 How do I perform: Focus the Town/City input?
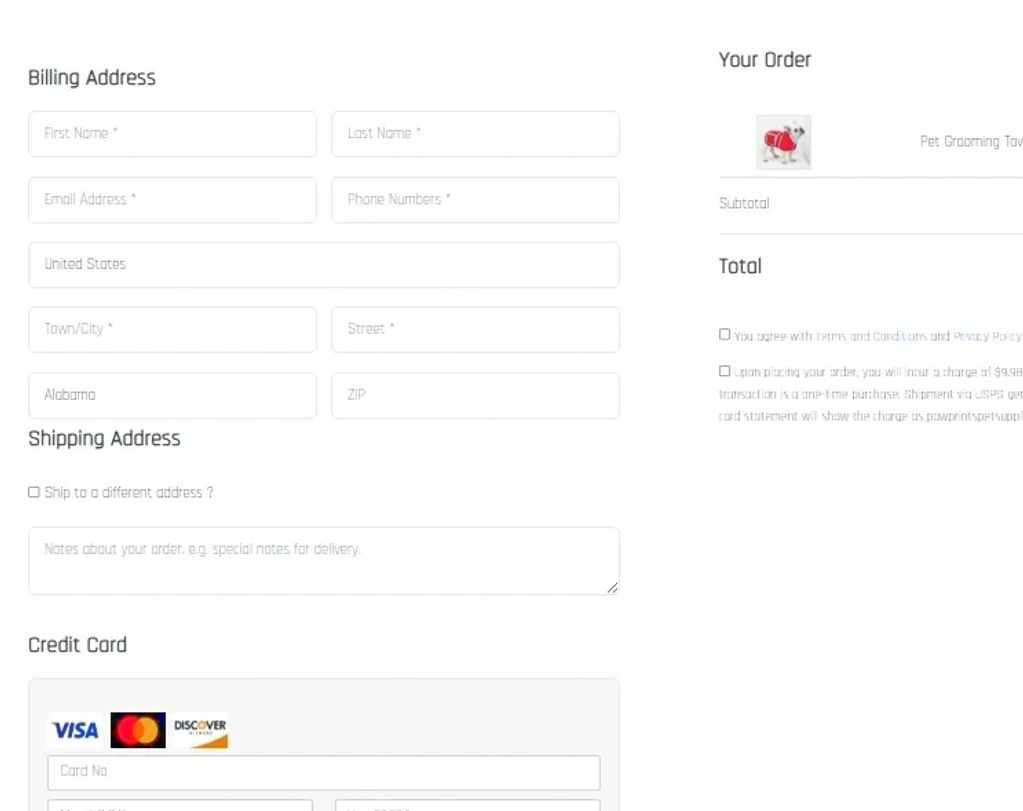(172, 329)
